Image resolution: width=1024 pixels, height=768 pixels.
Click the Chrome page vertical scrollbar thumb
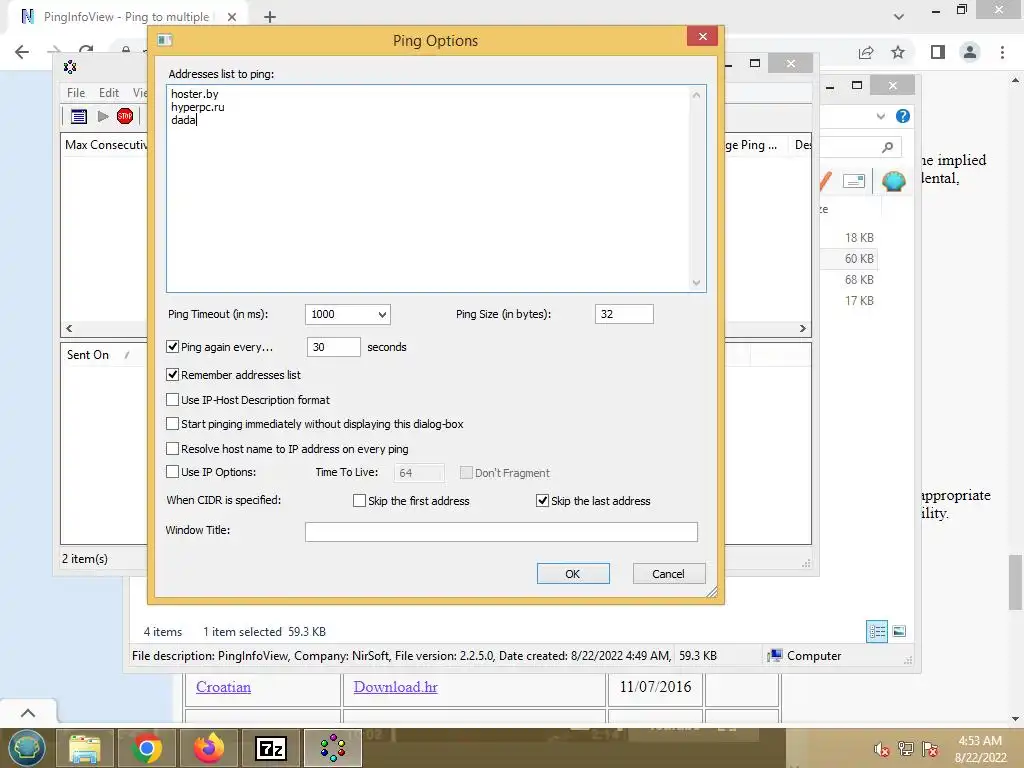click(1015, 583)
